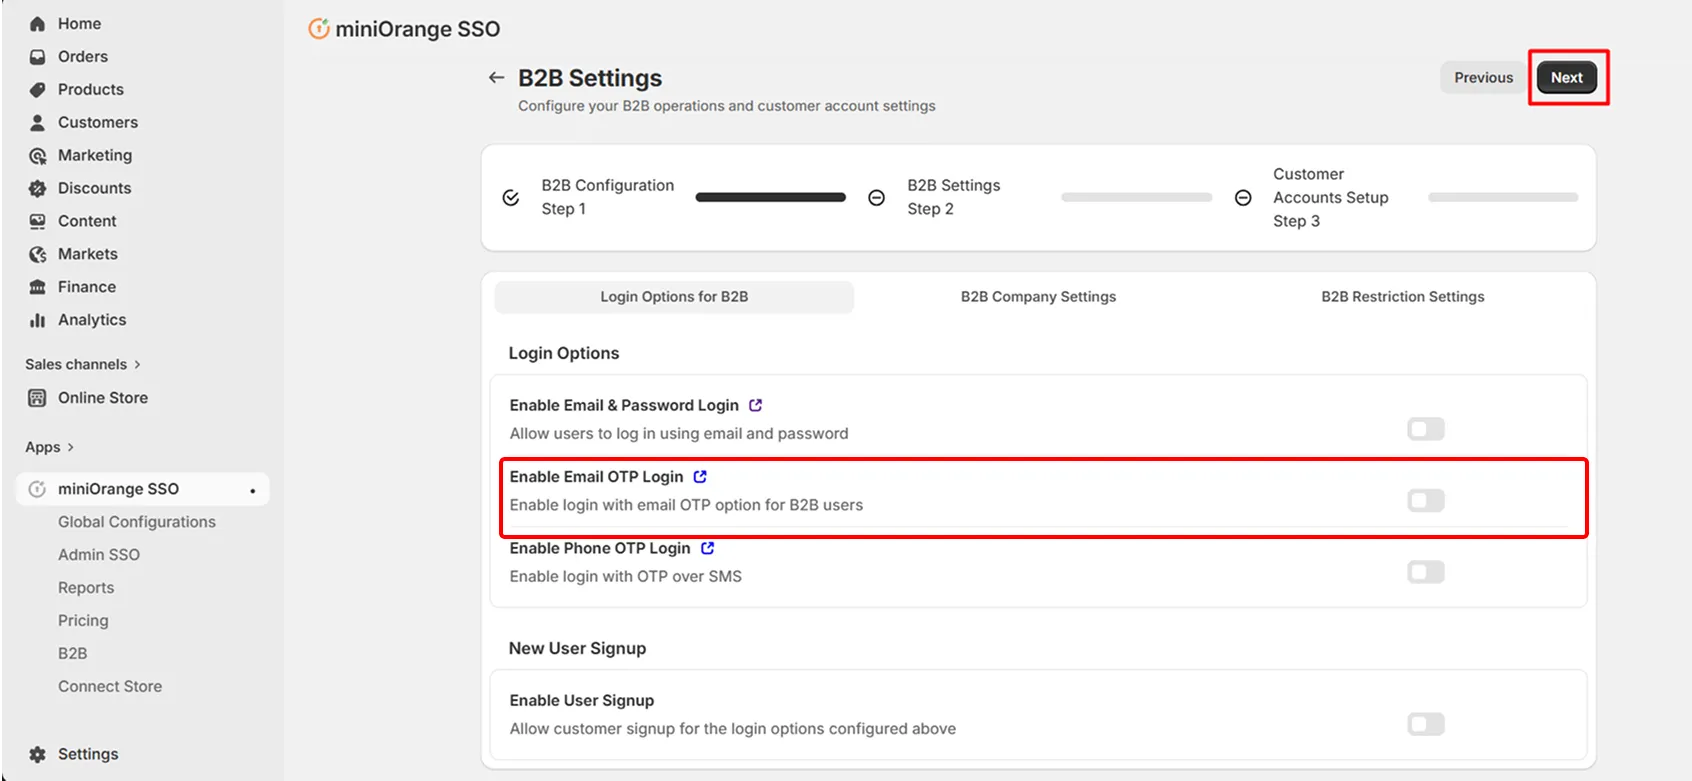
Task: Open the Orders page link
Action: pos(83,57)
